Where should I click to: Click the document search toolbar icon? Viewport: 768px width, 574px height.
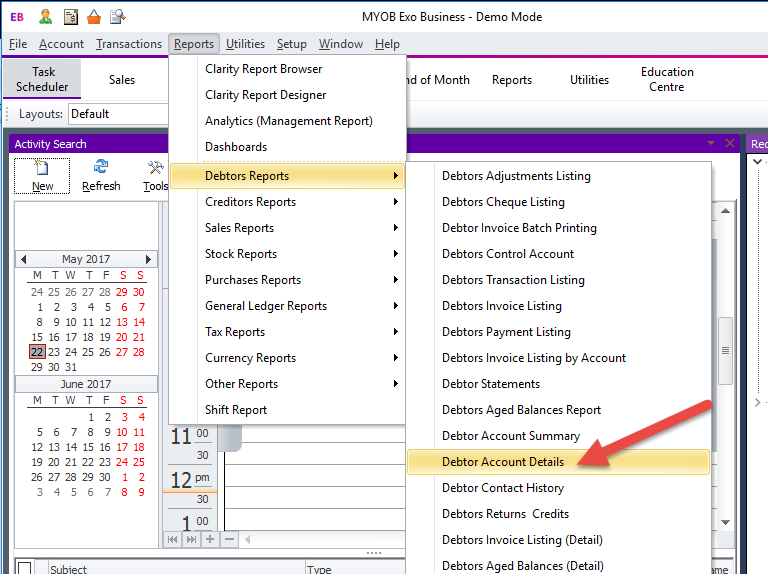click(118, 17)
